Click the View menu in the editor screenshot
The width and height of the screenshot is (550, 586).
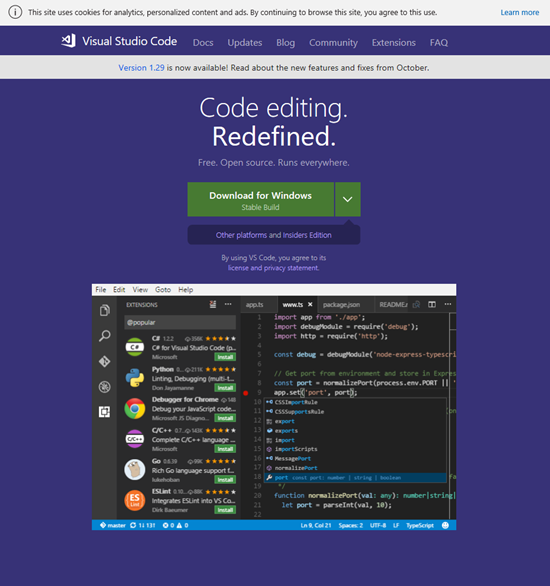point(140,290)
